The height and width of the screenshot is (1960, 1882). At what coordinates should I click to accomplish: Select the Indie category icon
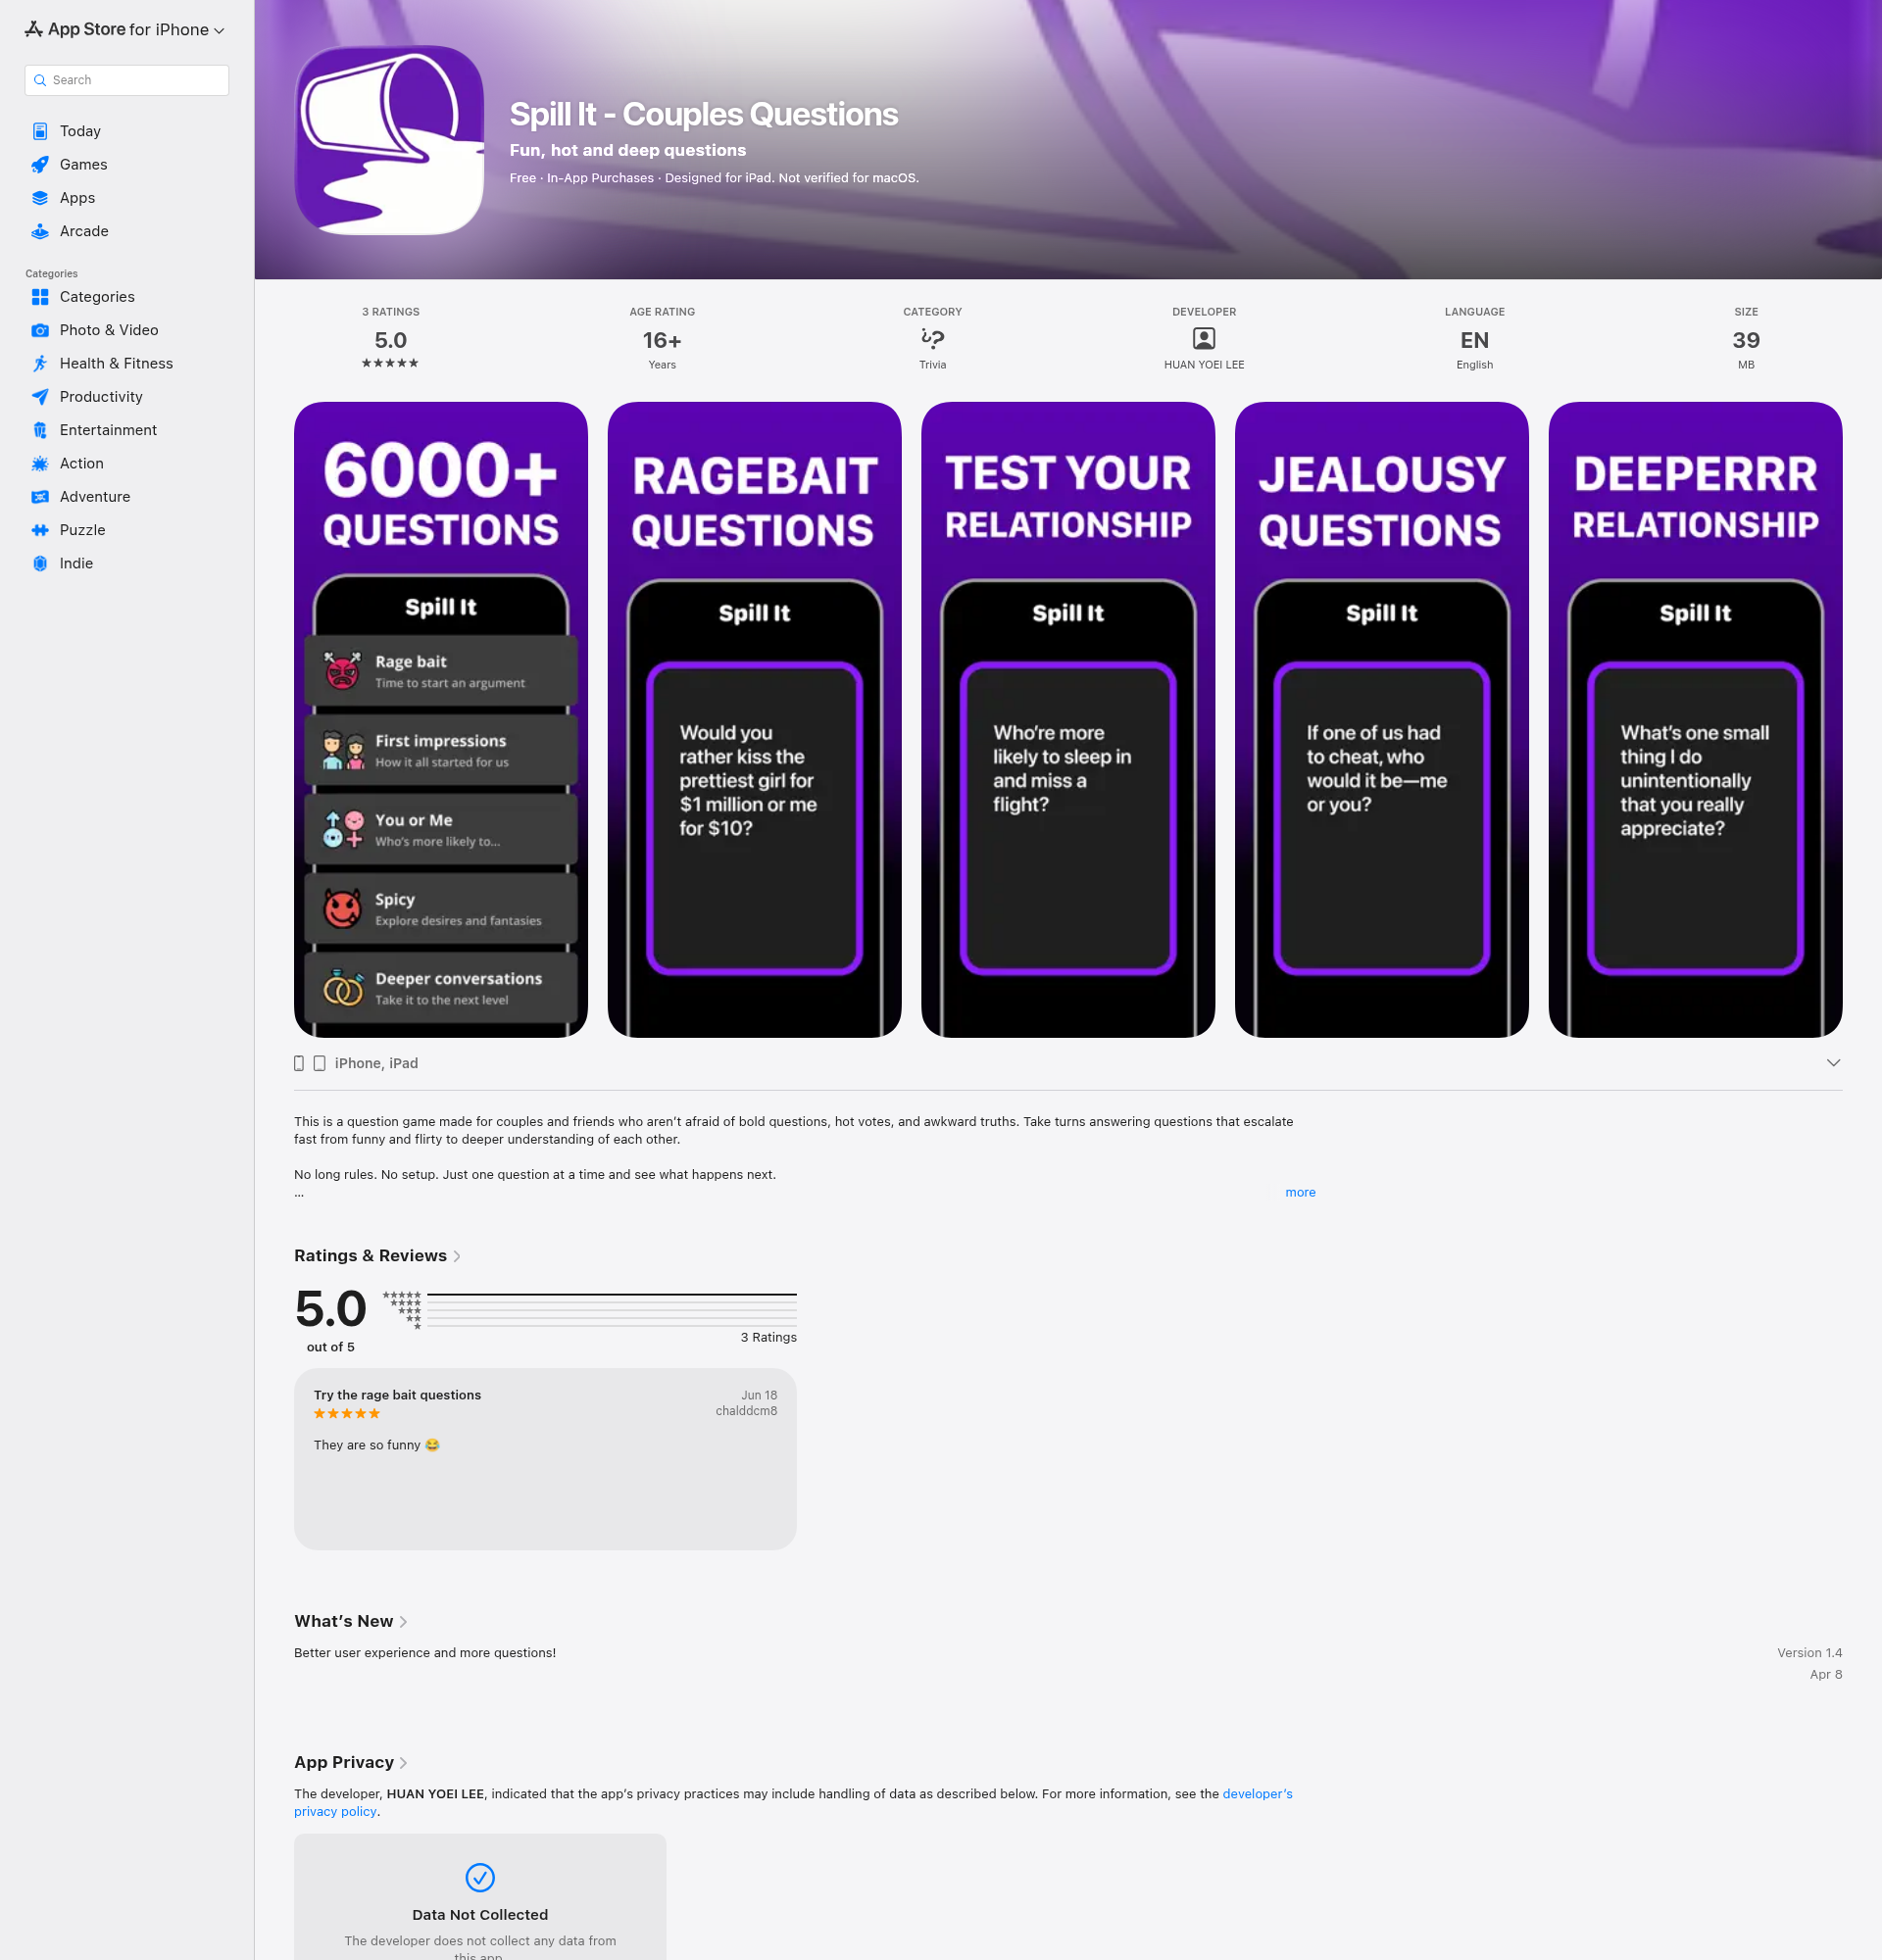pos(40,563)
